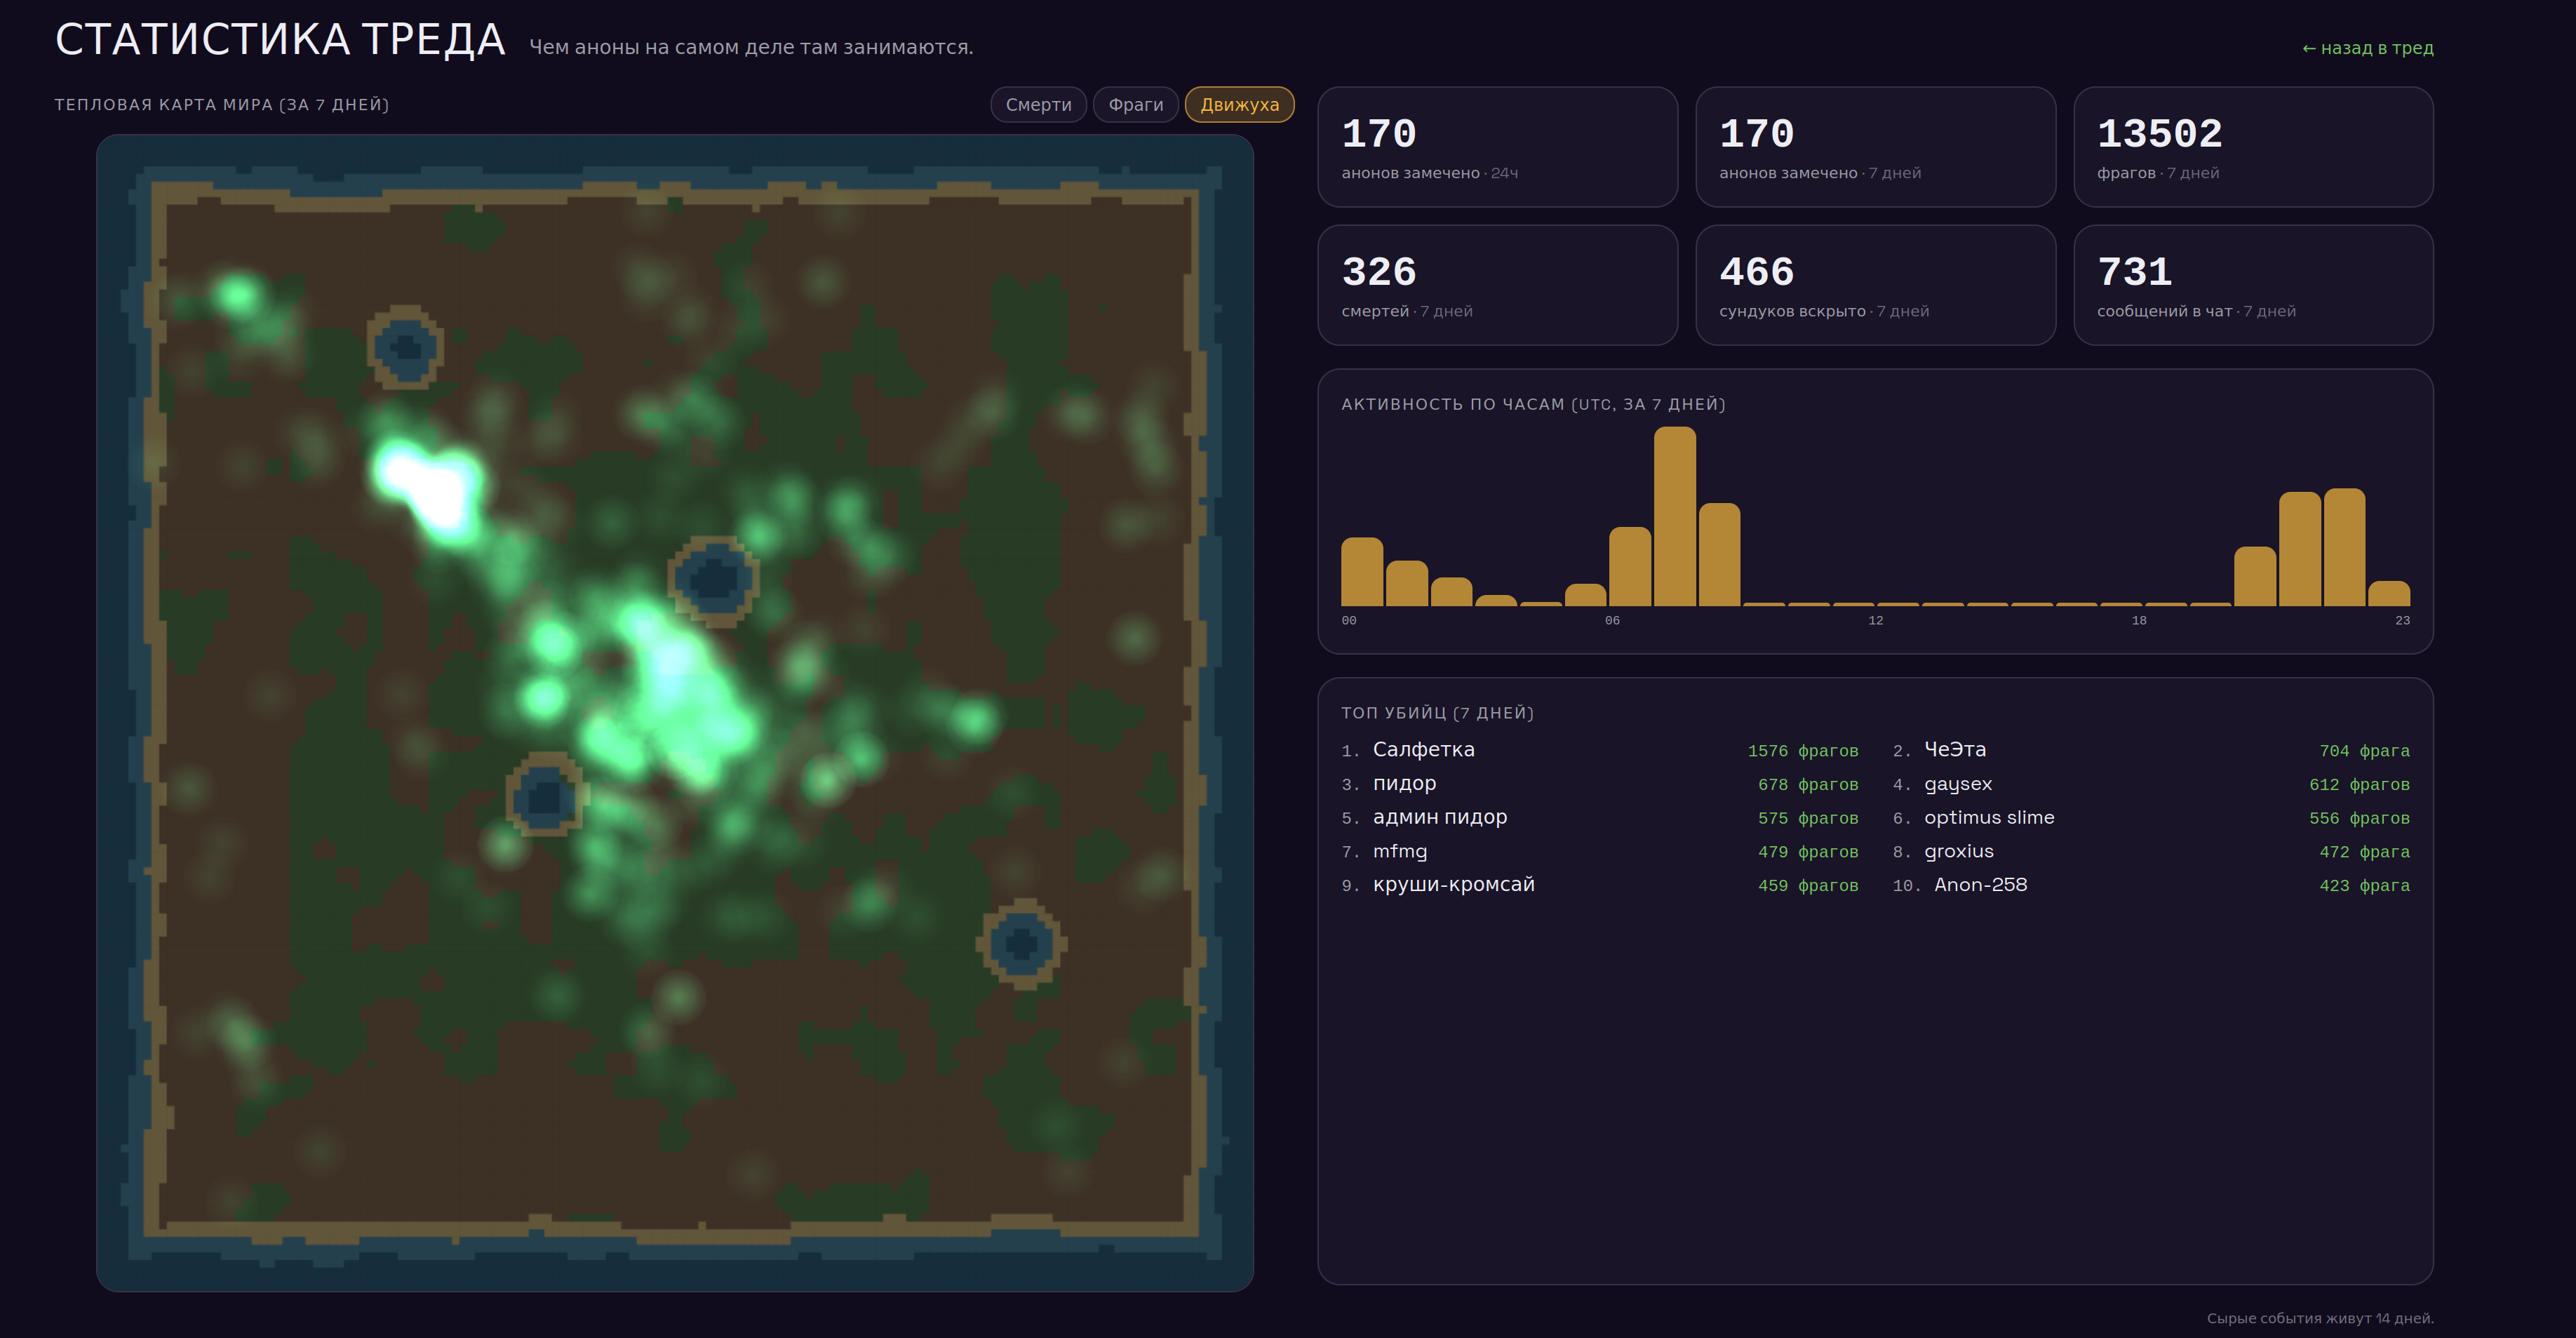Click top killer Салфетка in the list
Image resolution: width=2576 pixels, height=1338 pixels.
(x=1423, y=750)
